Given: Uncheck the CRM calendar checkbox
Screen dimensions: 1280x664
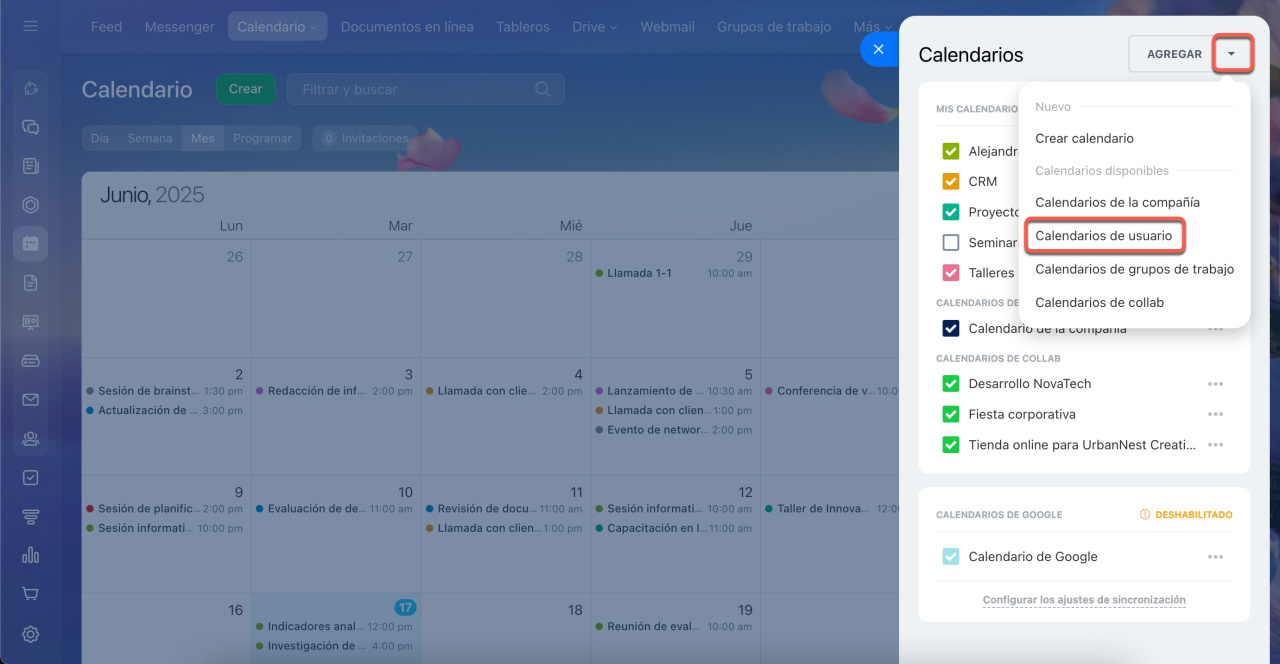Looking at the screenshot, I should click(x=951, y=182).
